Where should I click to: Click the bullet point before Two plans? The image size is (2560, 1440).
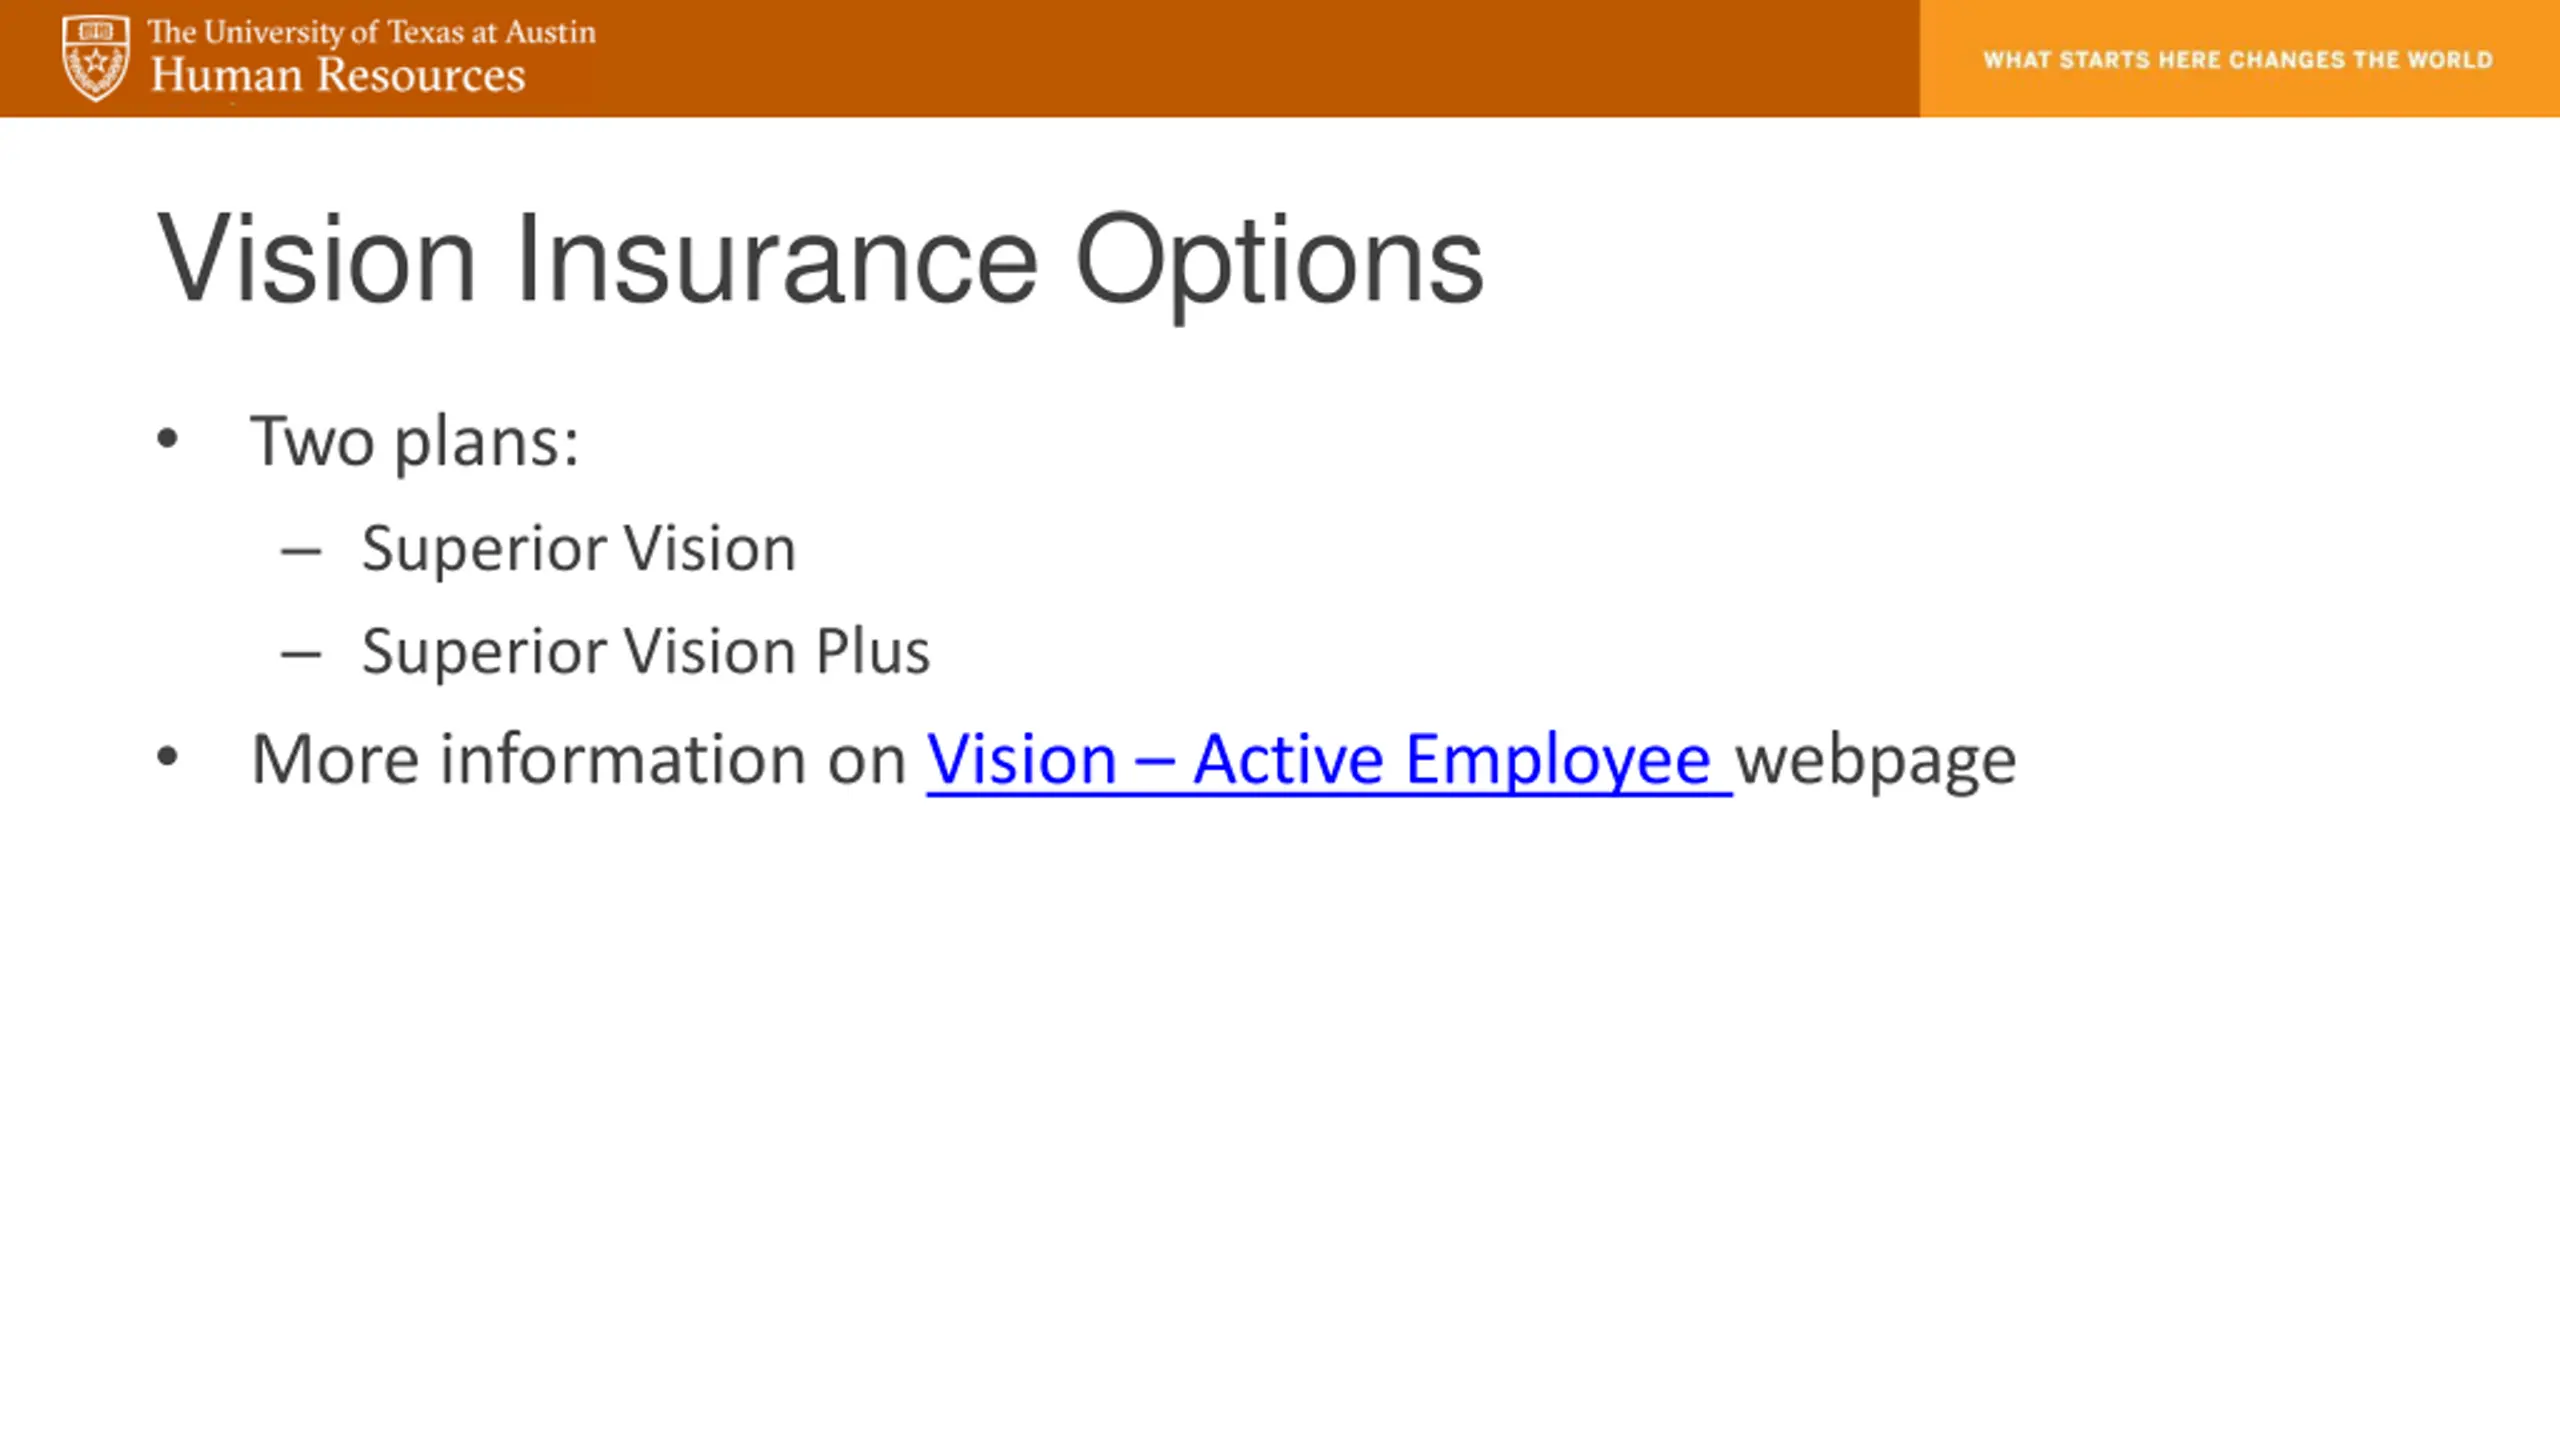pyautogui.click(x=167, y=439)
